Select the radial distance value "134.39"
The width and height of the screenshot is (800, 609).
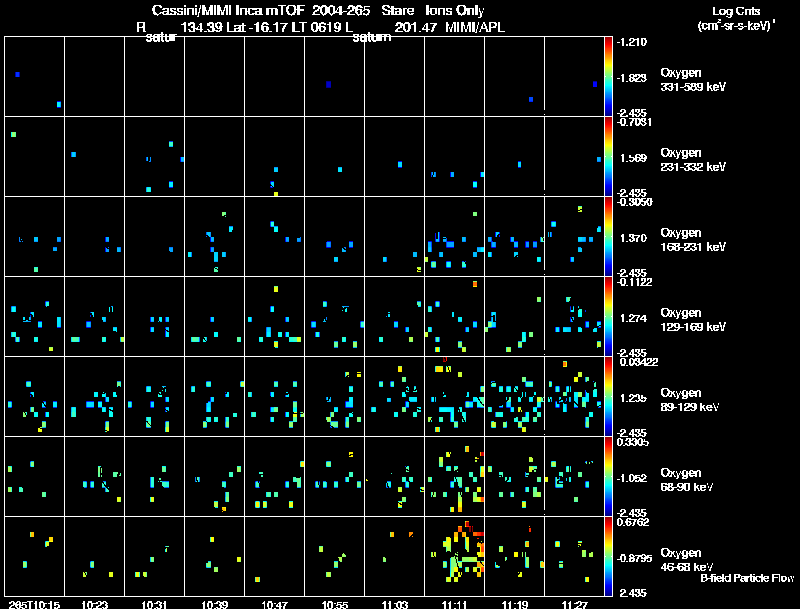[x=202, y=27]
